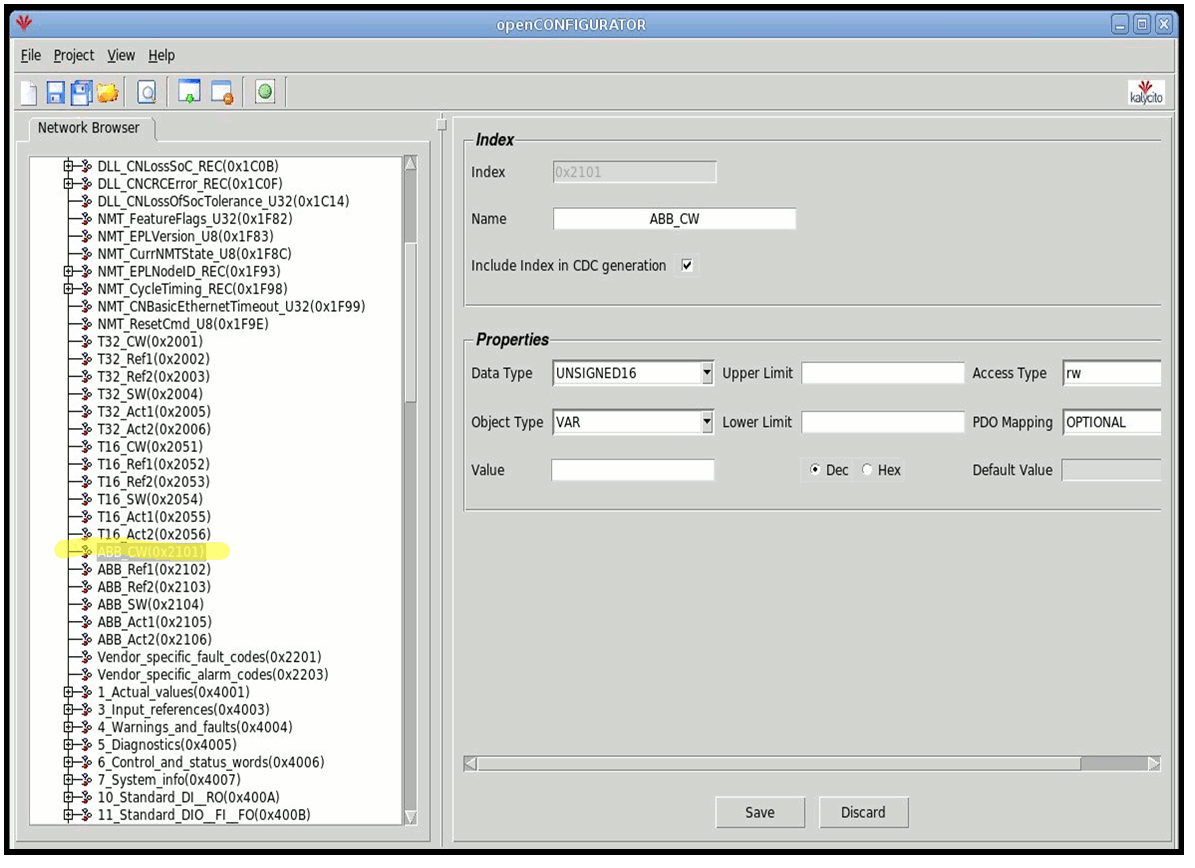Click the window with green down-arrow icon
This screenshot has width=1195, height=868.
[x=189, y=92]
